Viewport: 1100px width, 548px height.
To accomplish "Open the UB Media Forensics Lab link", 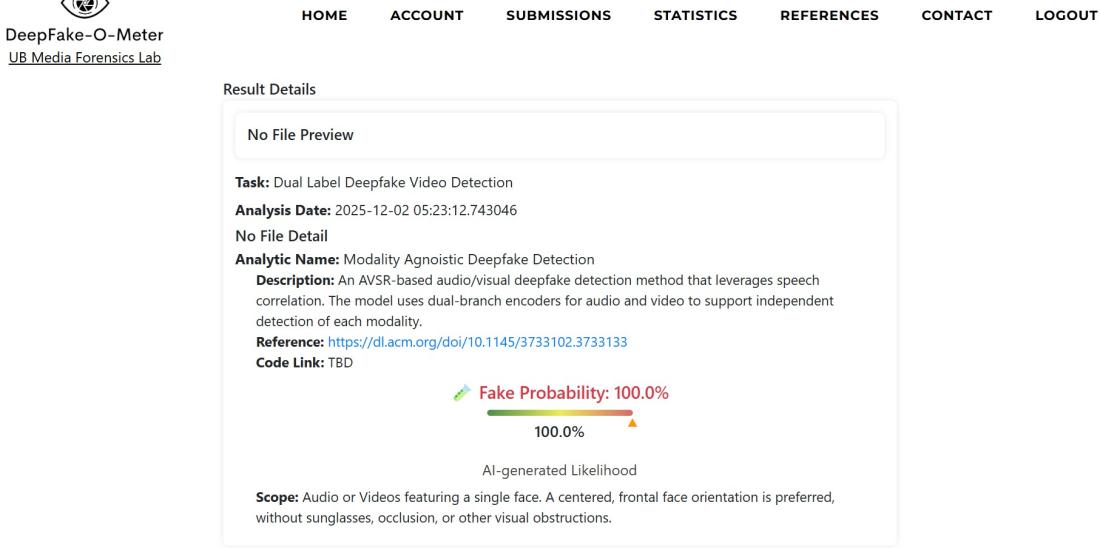I will 84,57.
